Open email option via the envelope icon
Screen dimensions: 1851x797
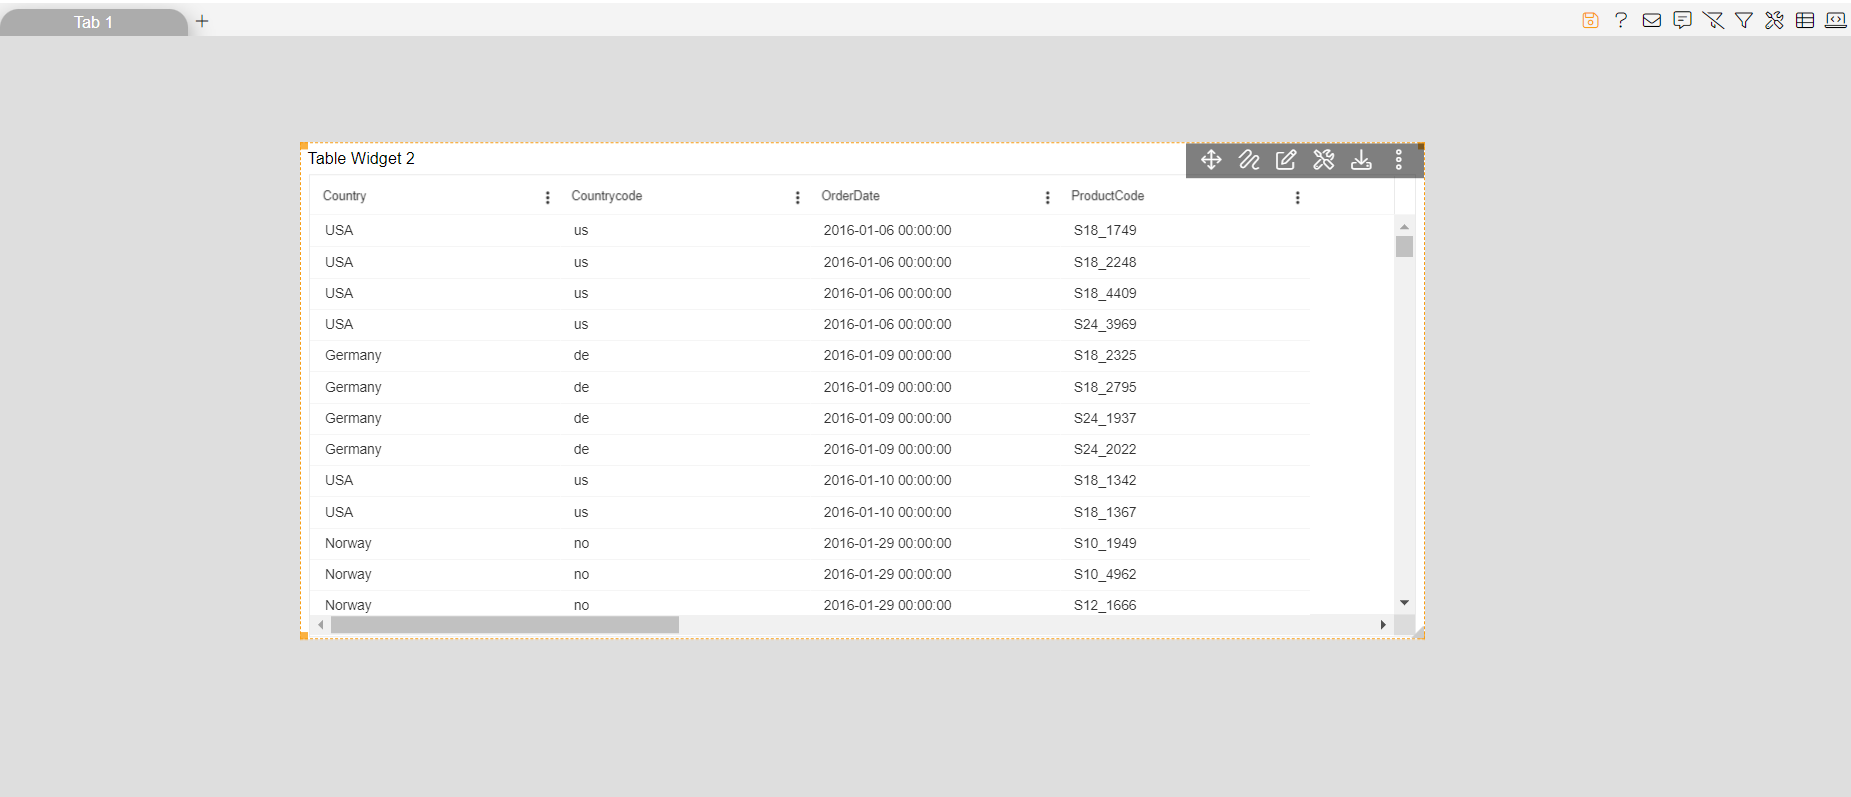click(1652, 20)
